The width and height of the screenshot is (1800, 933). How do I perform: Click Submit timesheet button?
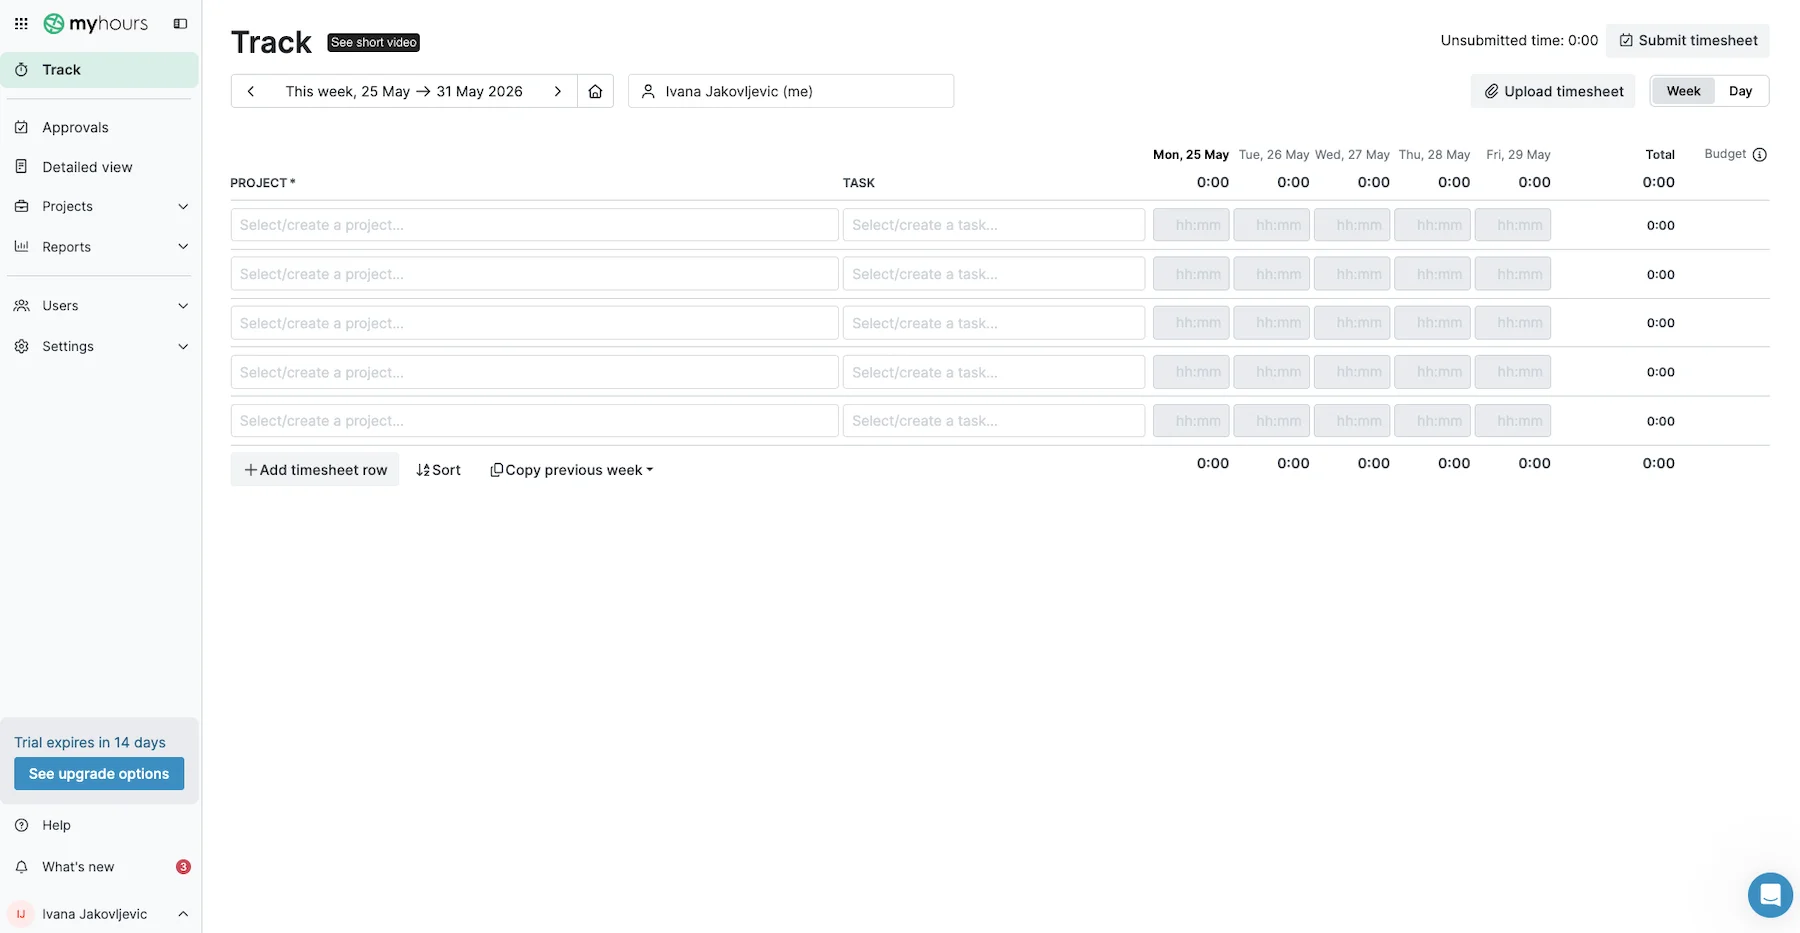point(1688,40)
